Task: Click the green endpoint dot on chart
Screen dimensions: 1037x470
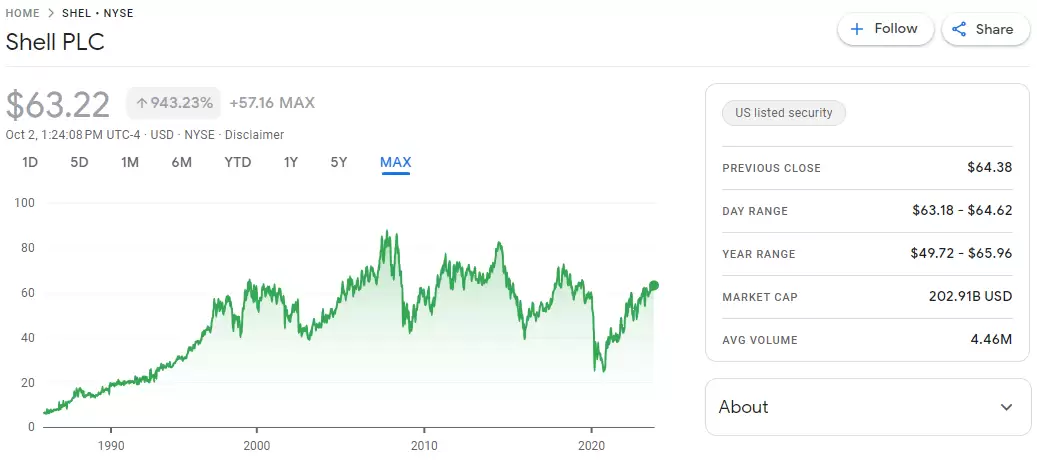Action: click(654, 285)
